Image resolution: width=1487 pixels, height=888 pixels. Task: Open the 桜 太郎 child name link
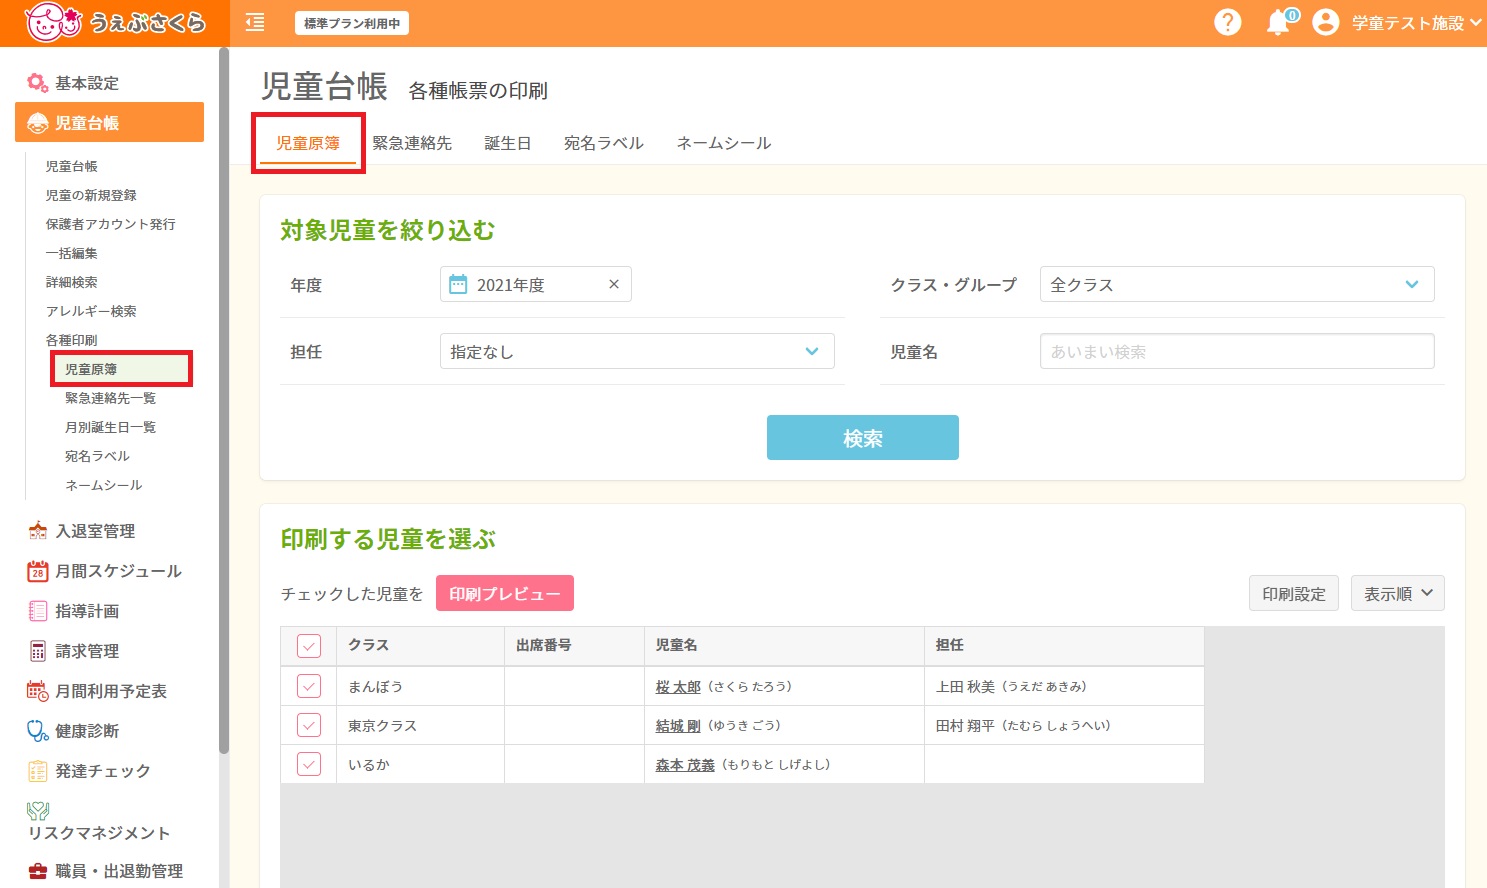click(x=678, y=687)
